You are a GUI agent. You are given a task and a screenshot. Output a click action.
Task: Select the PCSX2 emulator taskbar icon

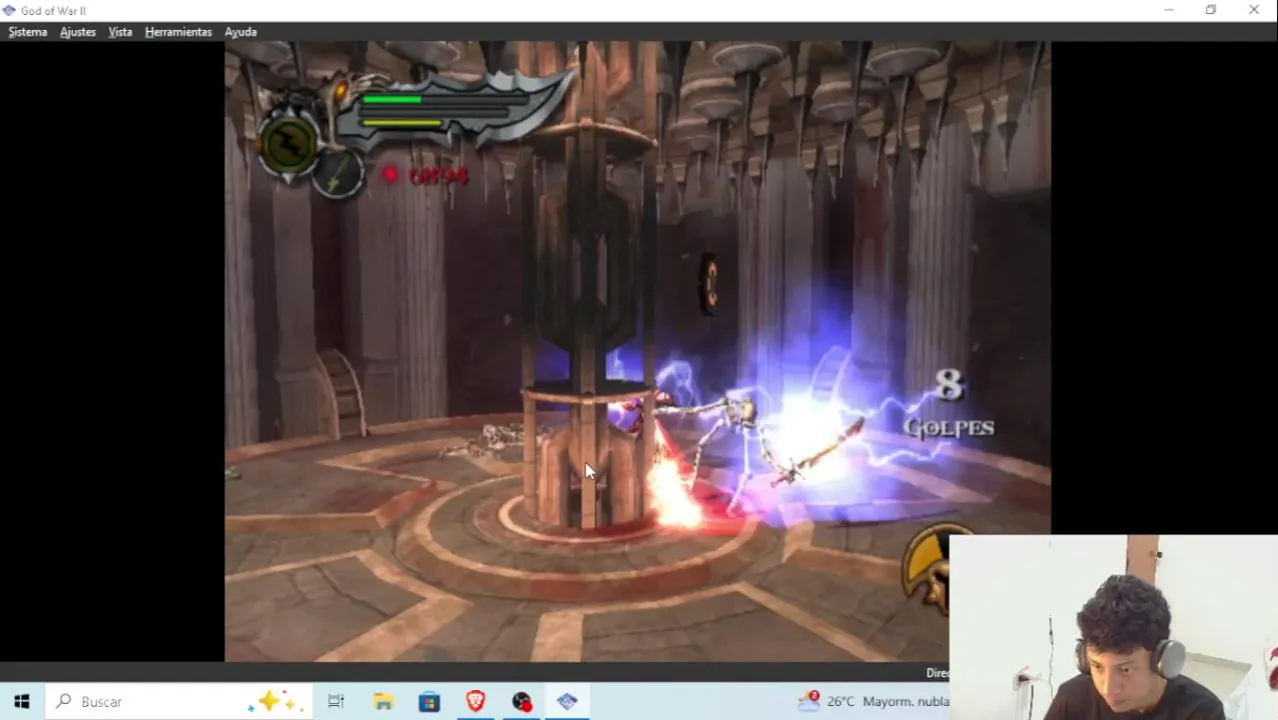click(567, 702)
